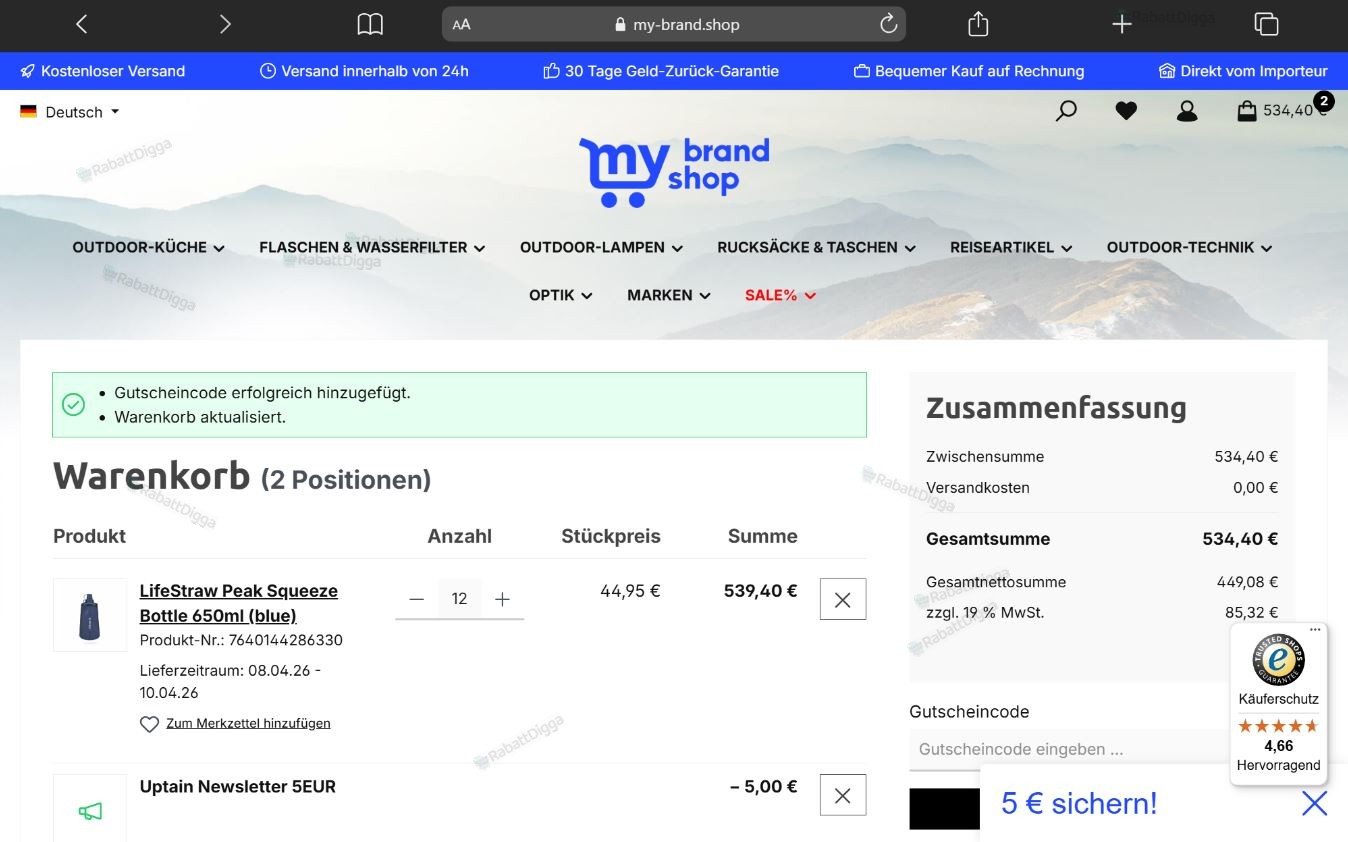
Task: Open the MARKEN menu
Action: point(669,295)
